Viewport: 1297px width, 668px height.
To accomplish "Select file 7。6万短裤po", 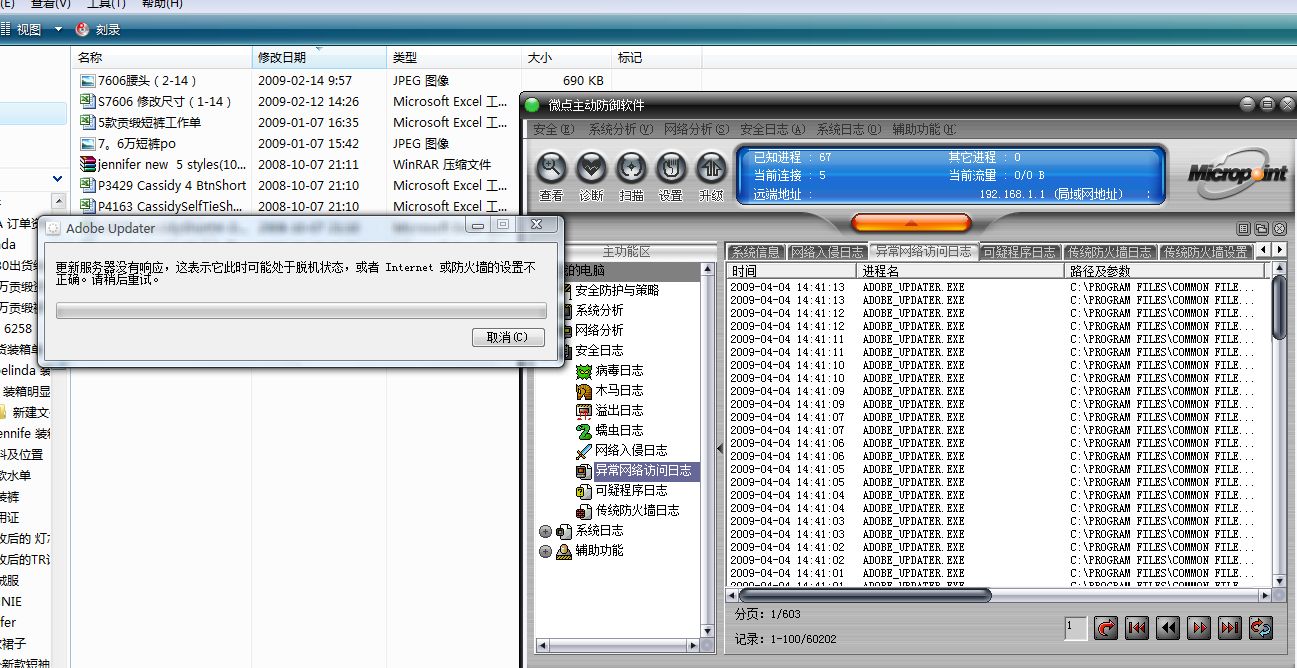I will coord(127,143).
